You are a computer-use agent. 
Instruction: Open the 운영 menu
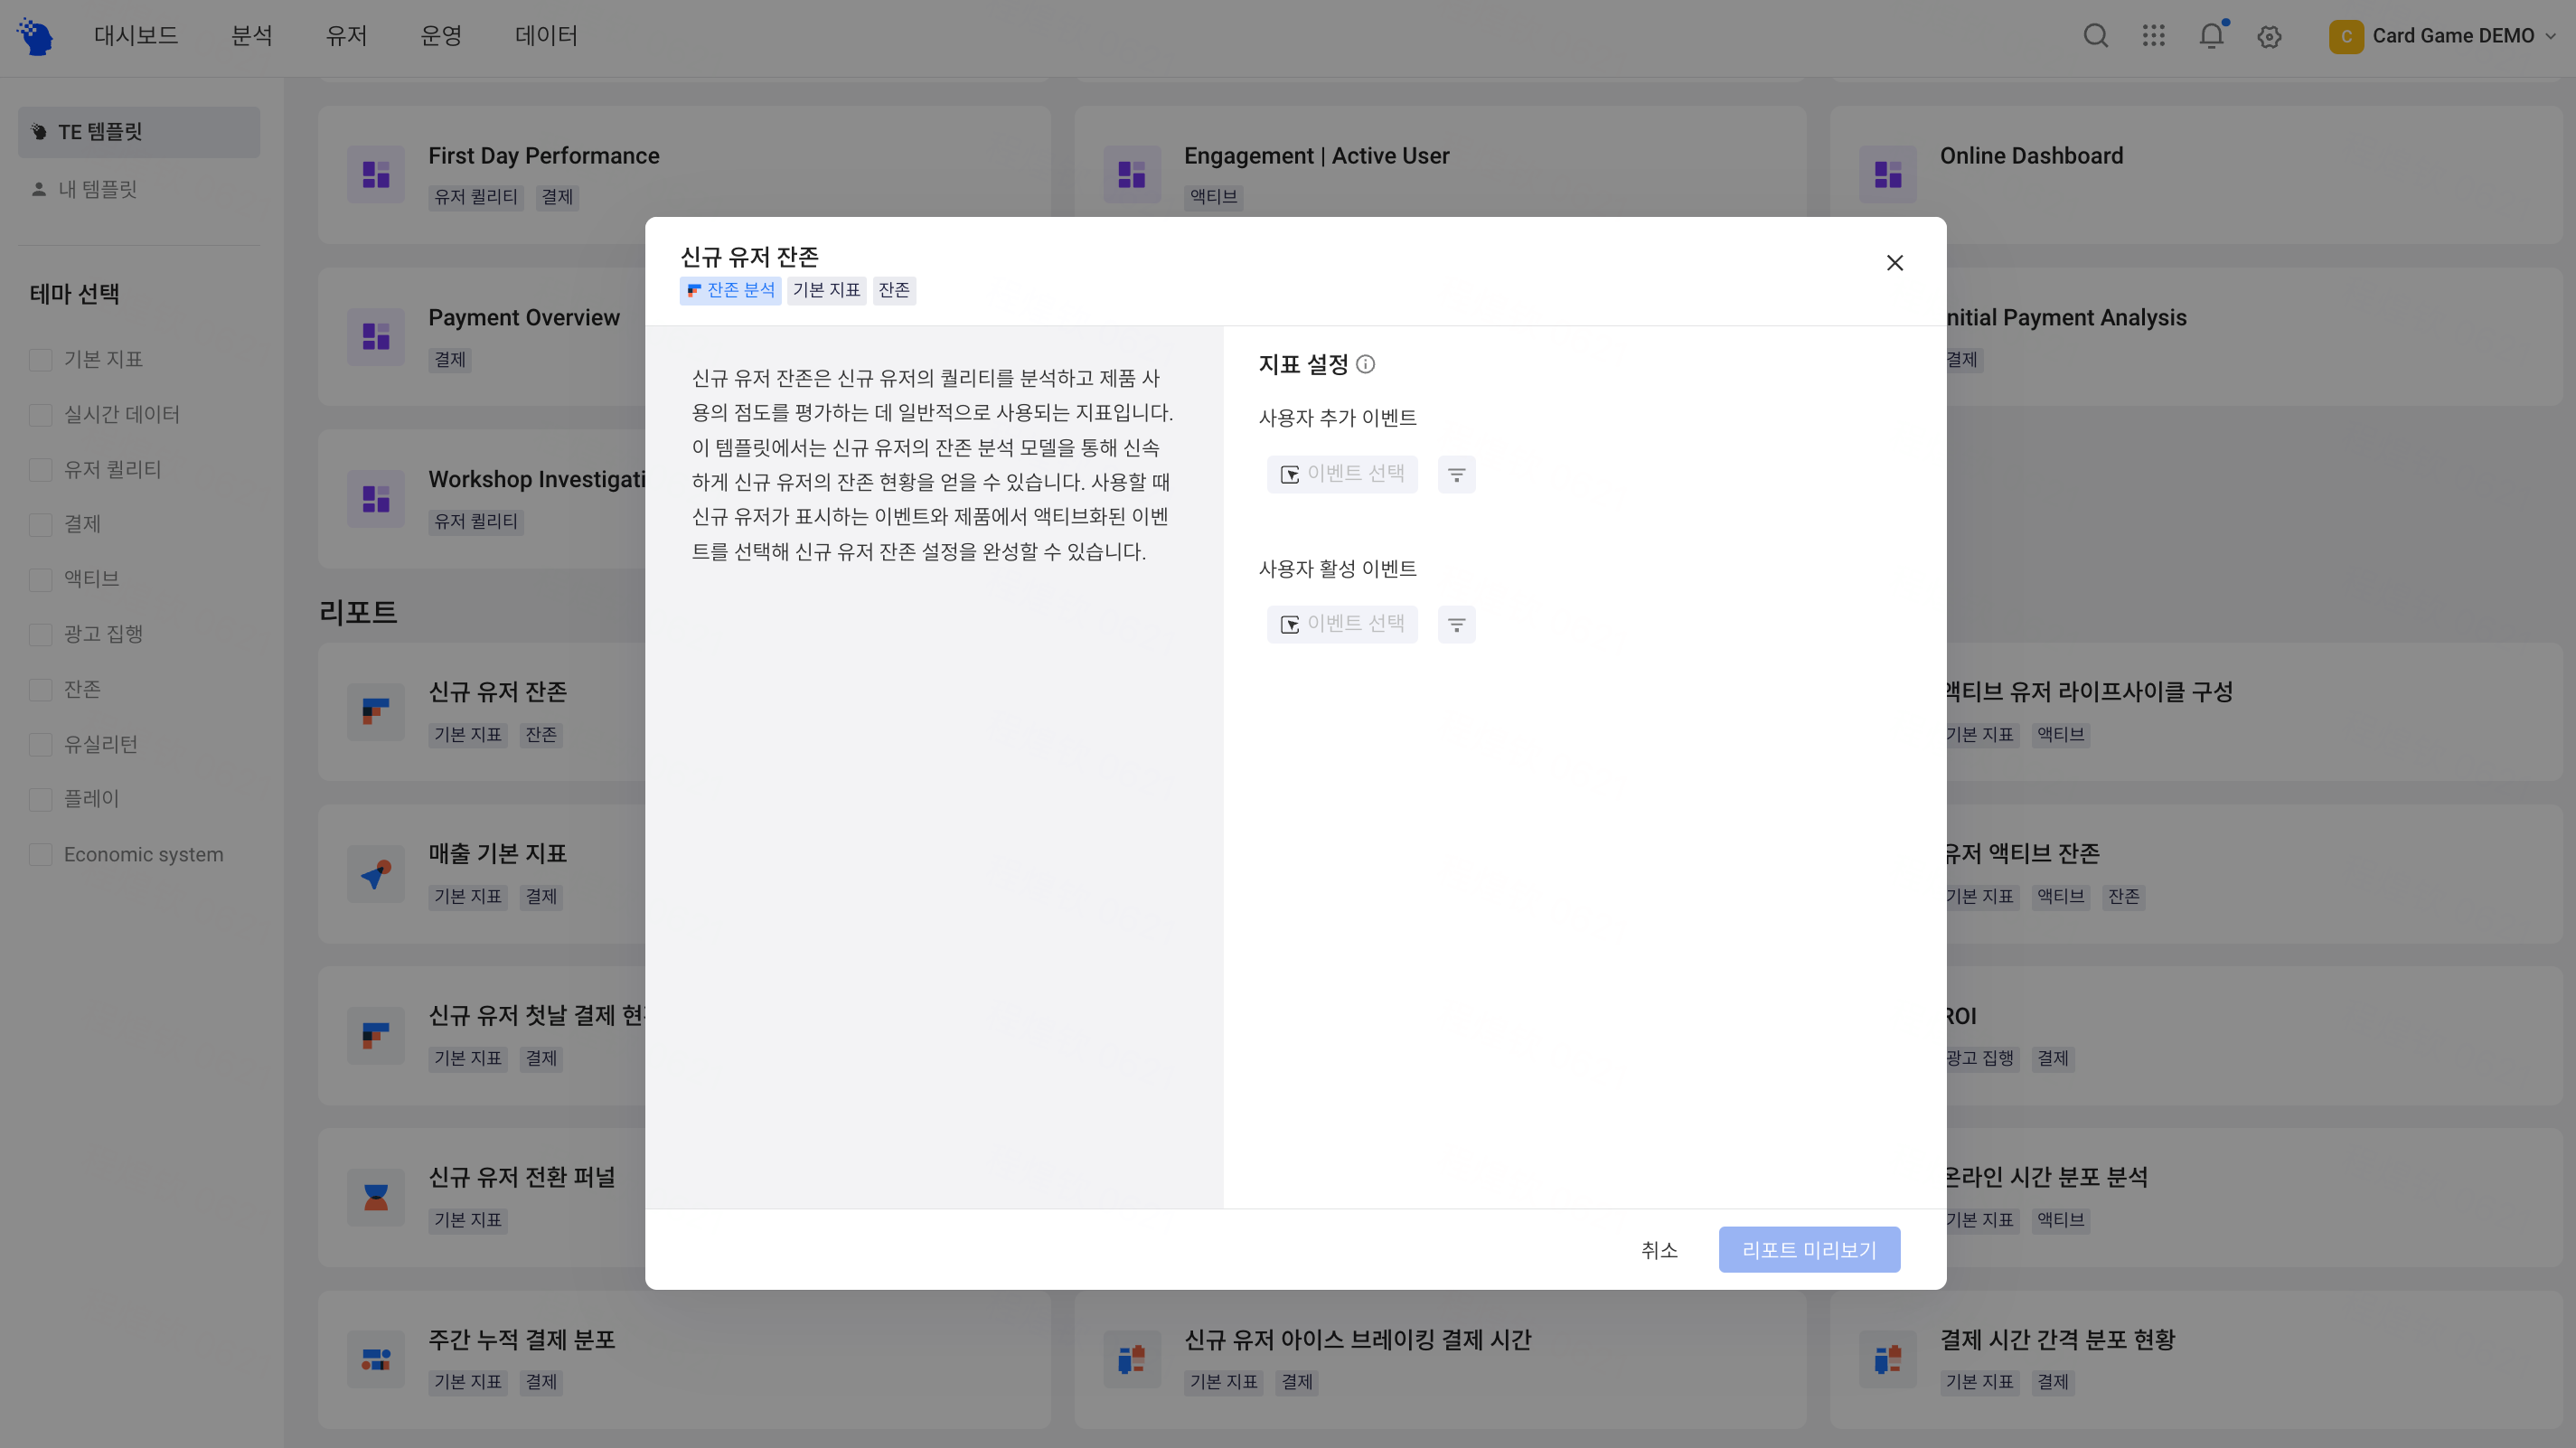click(x=441, y=36)
